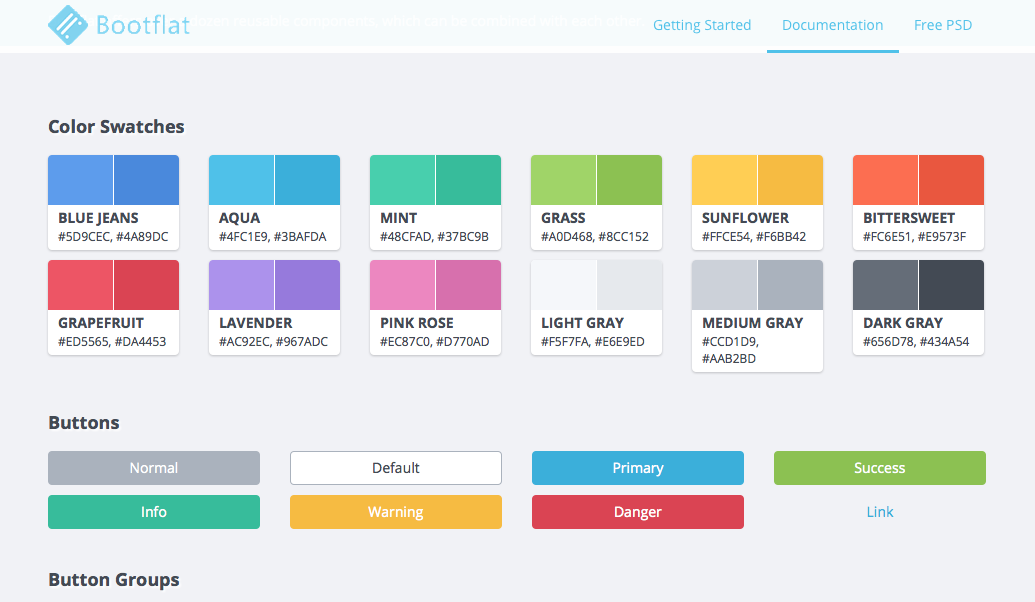Select the lighter Dark Gray swatch #656D78
The width and height of the screenshot is (1035, 602).
click(x=886, y=285)
